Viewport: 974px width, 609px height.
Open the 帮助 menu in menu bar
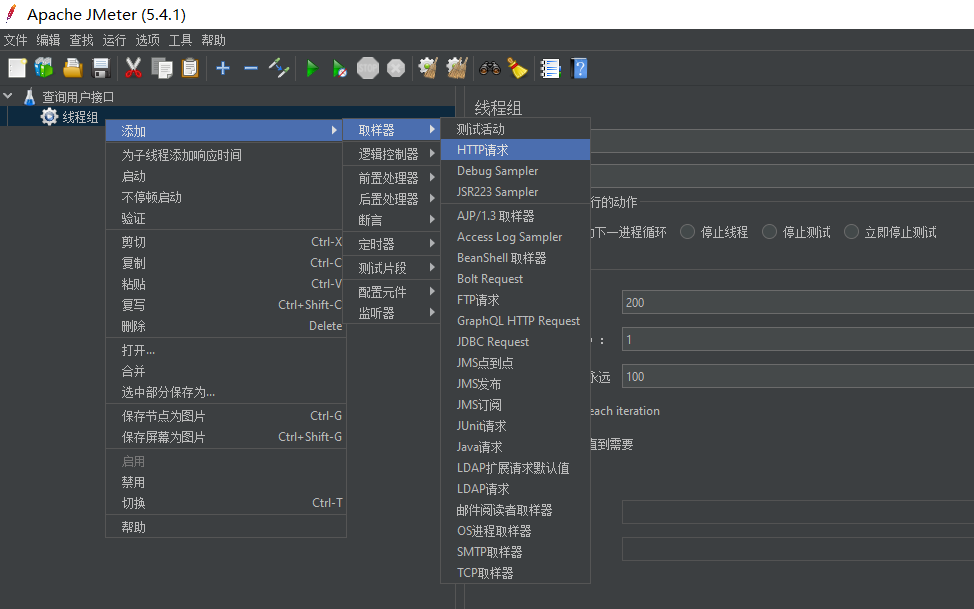[213, 40]
